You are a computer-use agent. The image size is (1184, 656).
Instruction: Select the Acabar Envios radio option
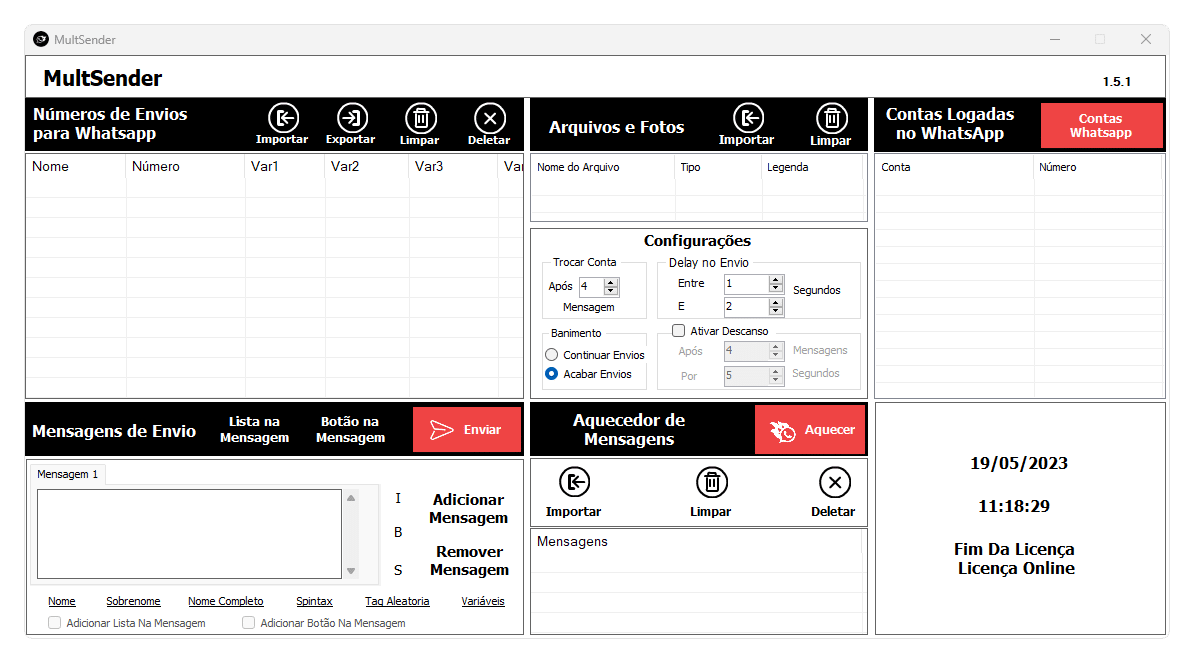pyautogui.click(x=552, y=374)
